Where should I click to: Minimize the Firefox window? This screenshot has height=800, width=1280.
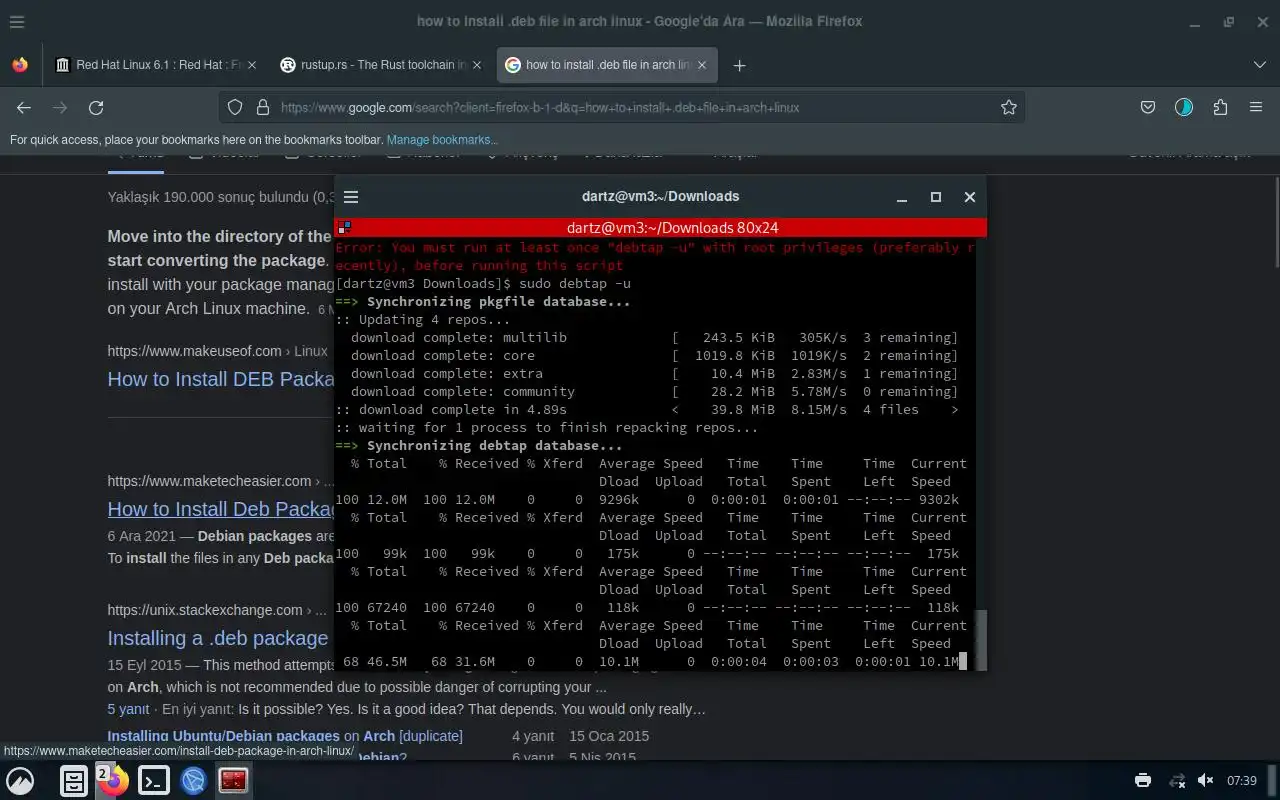coord(1195,21)
